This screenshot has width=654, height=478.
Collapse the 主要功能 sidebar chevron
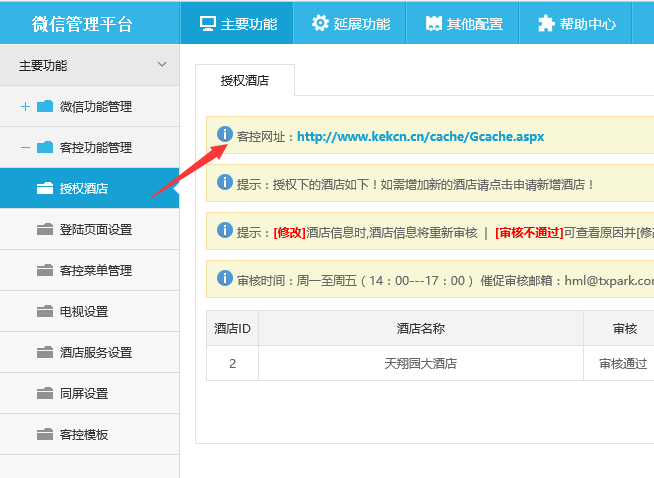(162, 65)
